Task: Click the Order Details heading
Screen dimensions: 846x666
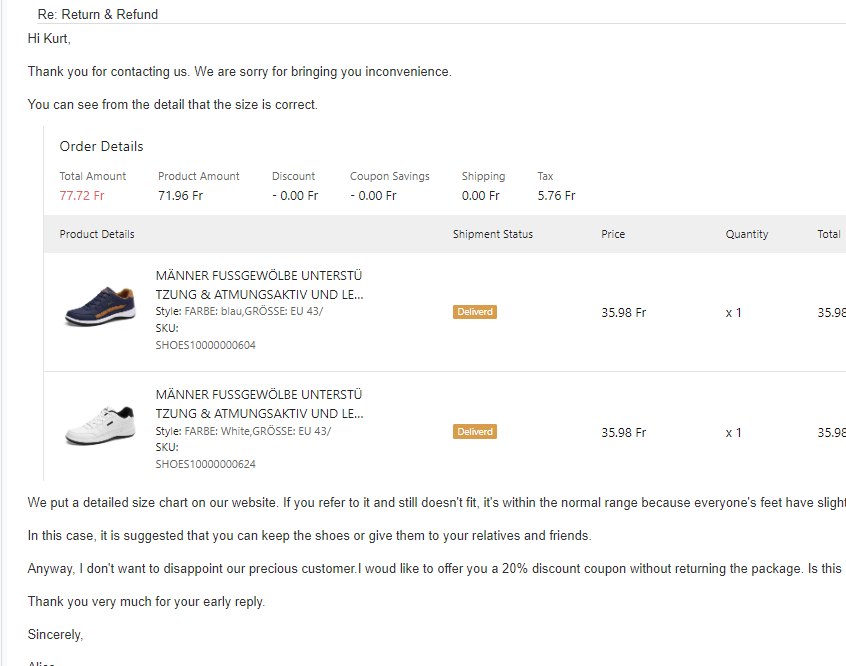Action: coord(101,146)
